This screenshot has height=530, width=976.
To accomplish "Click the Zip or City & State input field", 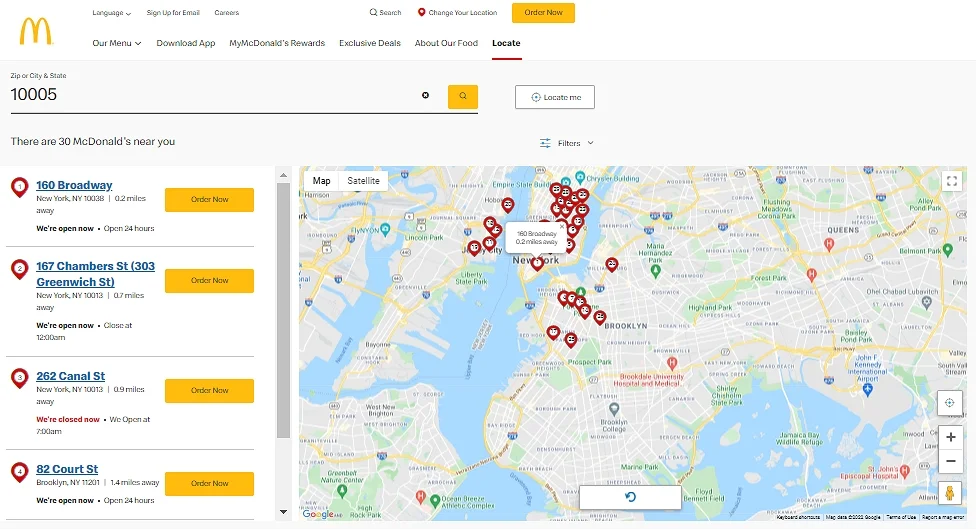I will tap(215, 95).
